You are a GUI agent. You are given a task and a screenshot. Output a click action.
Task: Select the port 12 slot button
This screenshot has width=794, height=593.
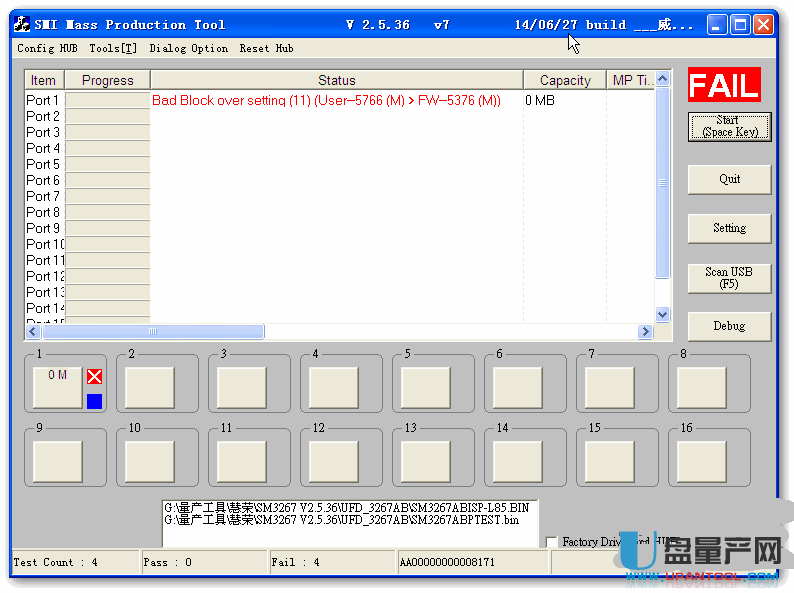[x=334, y=461]
